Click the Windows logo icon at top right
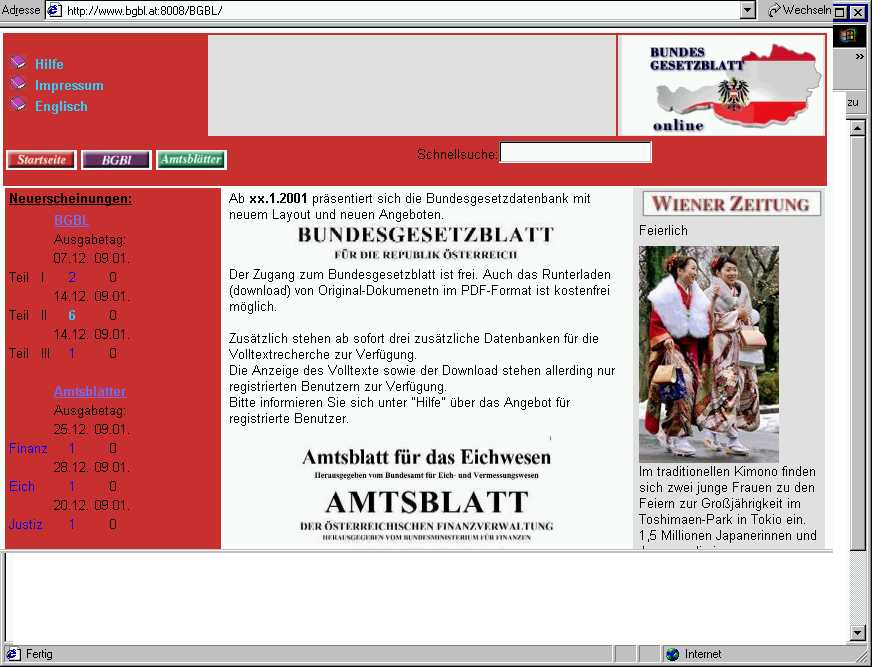 [x=848, y=36]
